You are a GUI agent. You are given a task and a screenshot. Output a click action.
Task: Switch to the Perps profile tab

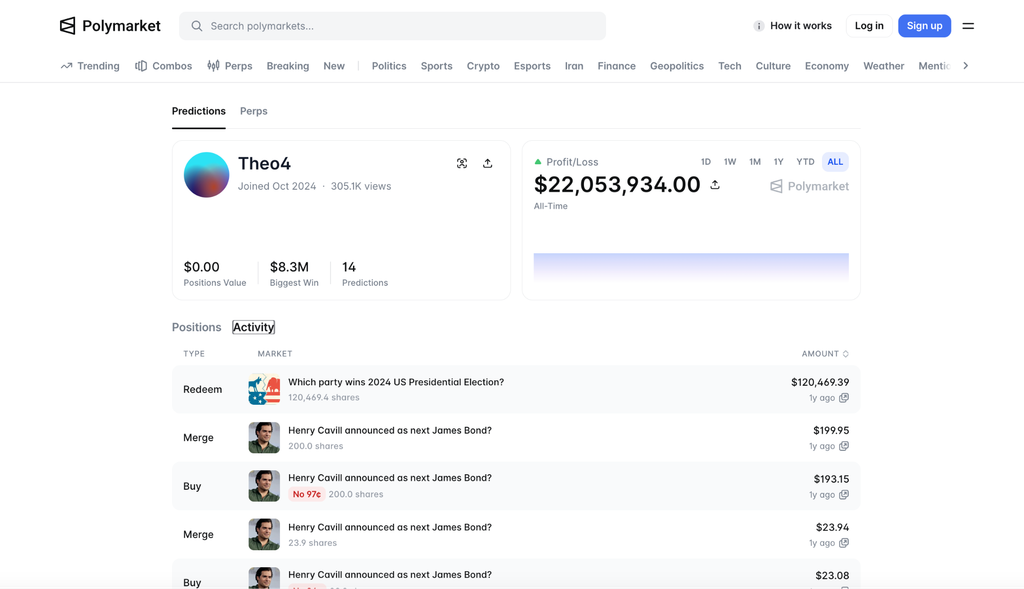click(253, 111)
